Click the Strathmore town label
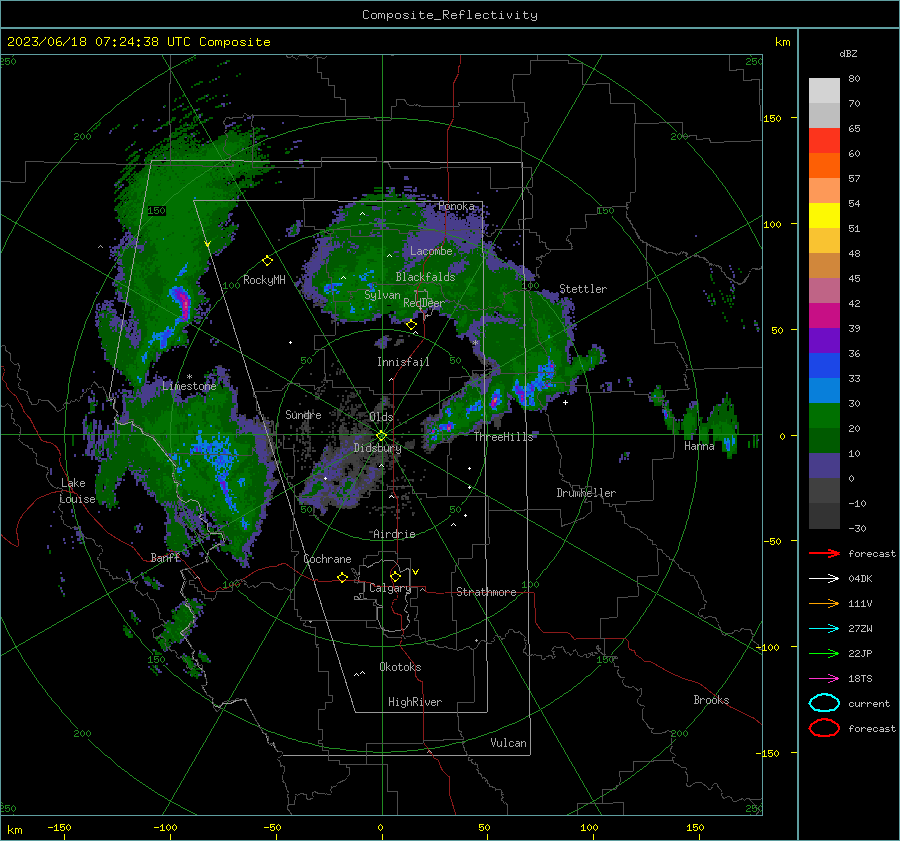This screenshot has width=900, height=841. (486, 592)
